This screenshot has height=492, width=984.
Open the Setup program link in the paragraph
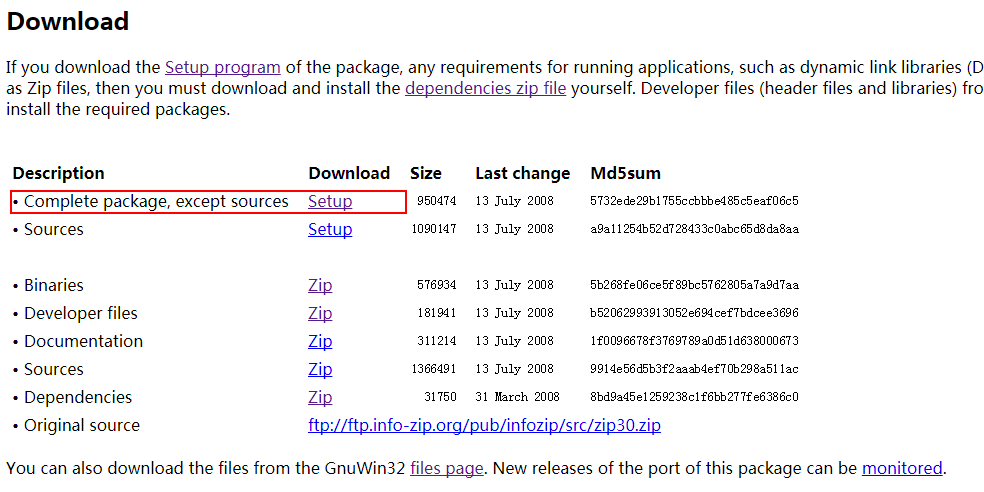pyautogui.click(x=222, y=68)
